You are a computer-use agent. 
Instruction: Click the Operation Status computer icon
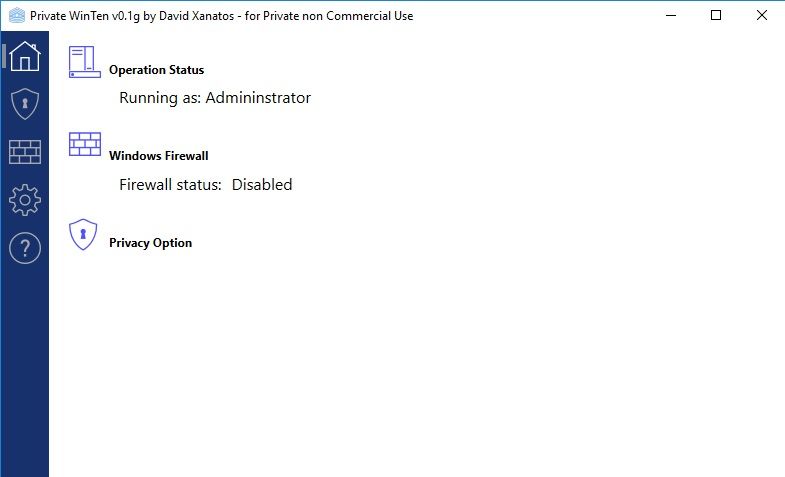pos(85,62)
